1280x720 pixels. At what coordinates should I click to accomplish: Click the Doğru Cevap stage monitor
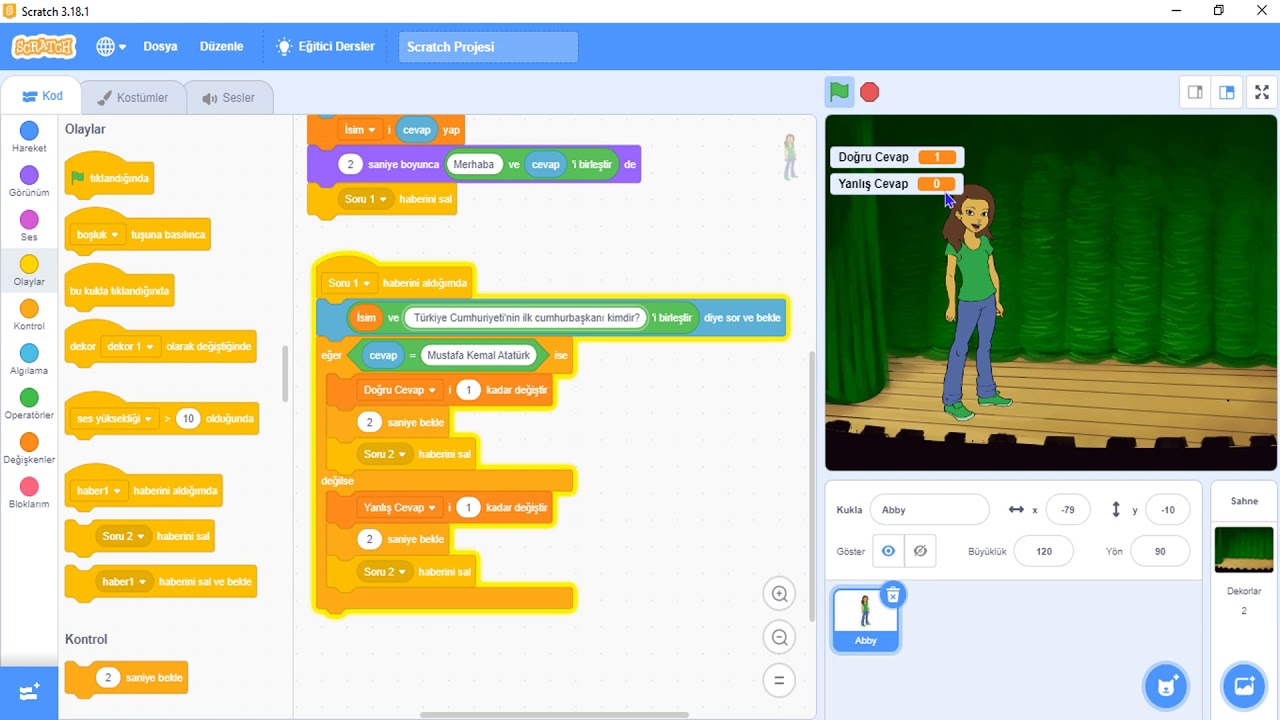pyautogui.click(x=897, y=157)
